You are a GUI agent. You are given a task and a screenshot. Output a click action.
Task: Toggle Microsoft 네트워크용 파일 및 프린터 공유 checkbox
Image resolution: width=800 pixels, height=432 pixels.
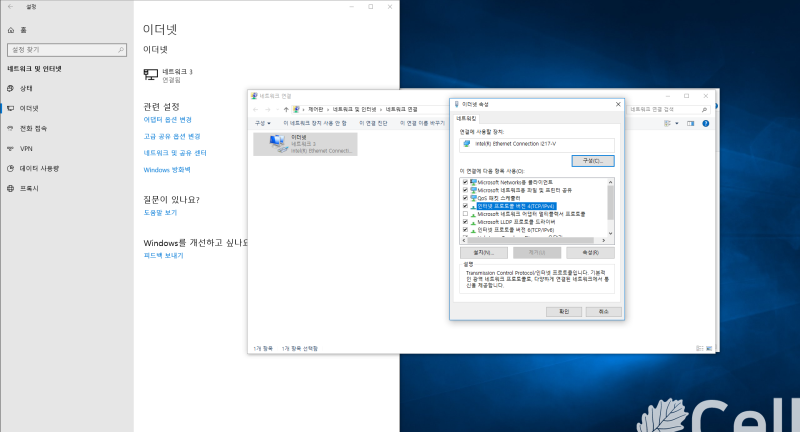click(465, 190)
